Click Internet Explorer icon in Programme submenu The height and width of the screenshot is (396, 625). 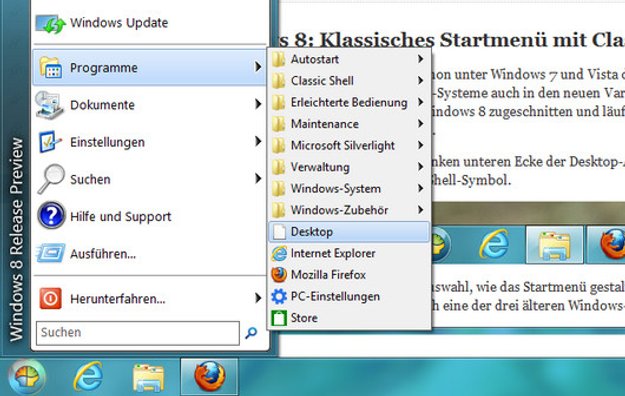pyautogui.click(x=279, y=253)
